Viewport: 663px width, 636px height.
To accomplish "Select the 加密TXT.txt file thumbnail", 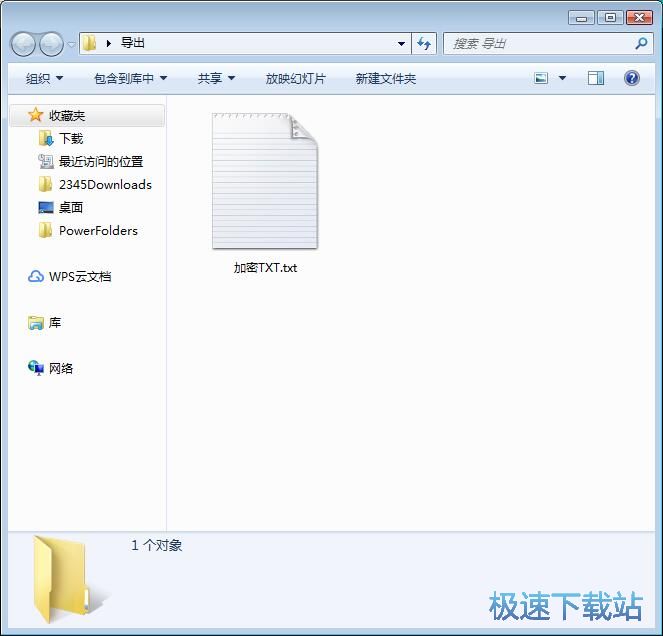I will (265, 181).
